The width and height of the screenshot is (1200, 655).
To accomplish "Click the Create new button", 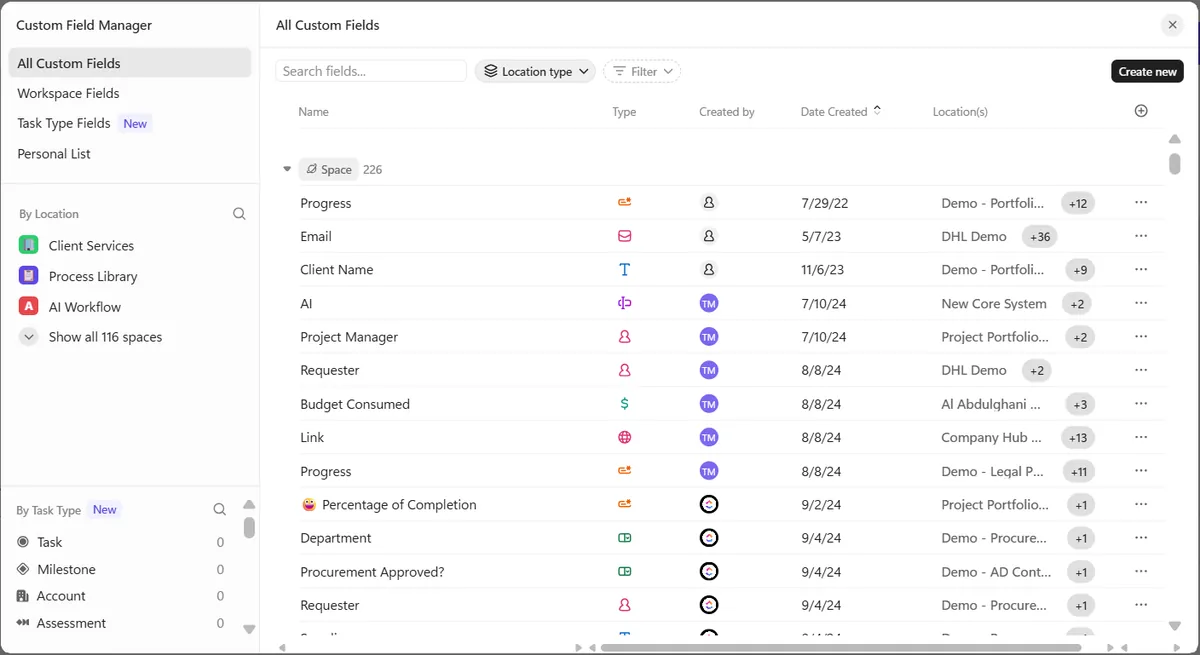I will tap(1147, 71).
